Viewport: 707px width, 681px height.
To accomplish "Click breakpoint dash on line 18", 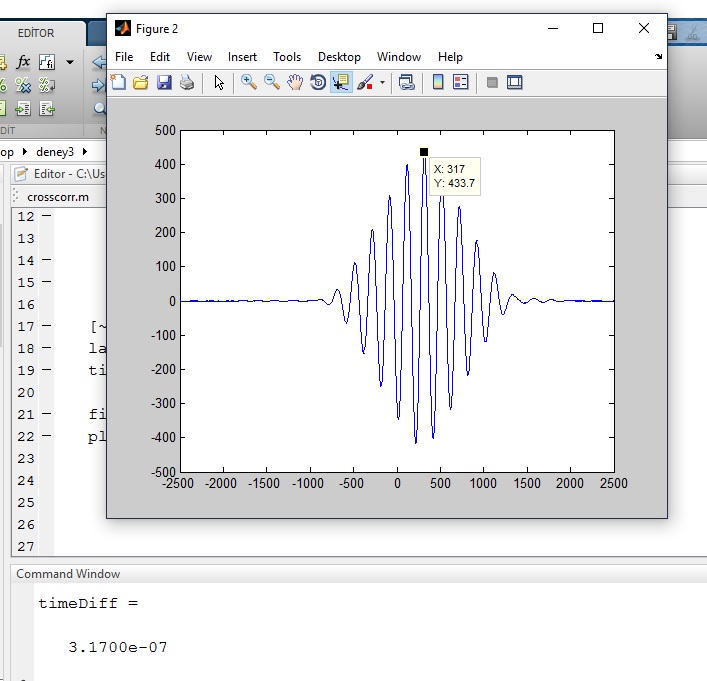I will [x=46, y=348].
